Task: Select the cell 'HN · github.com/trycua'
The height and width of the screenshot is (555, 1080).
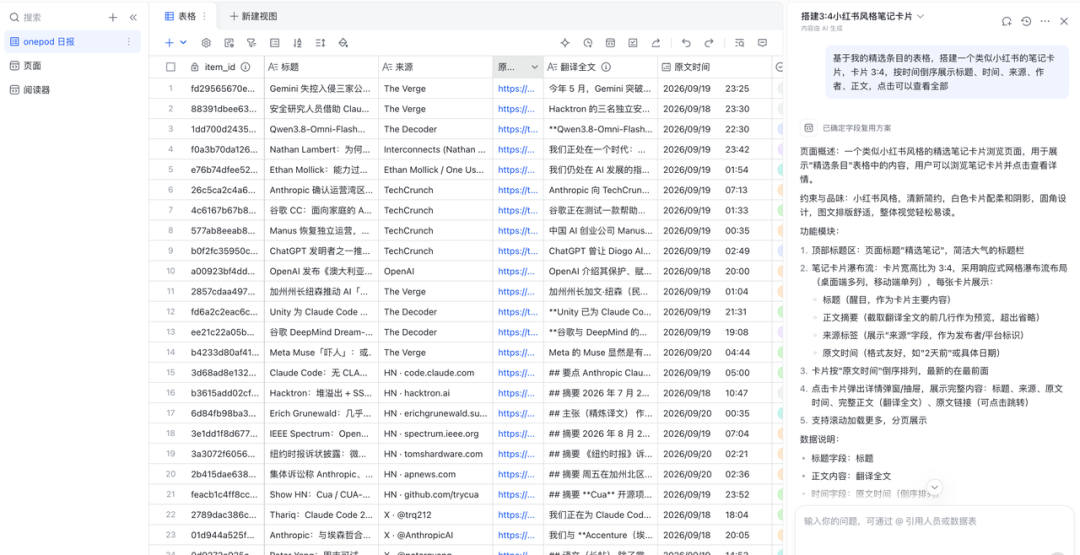Action: pos(435,494)
